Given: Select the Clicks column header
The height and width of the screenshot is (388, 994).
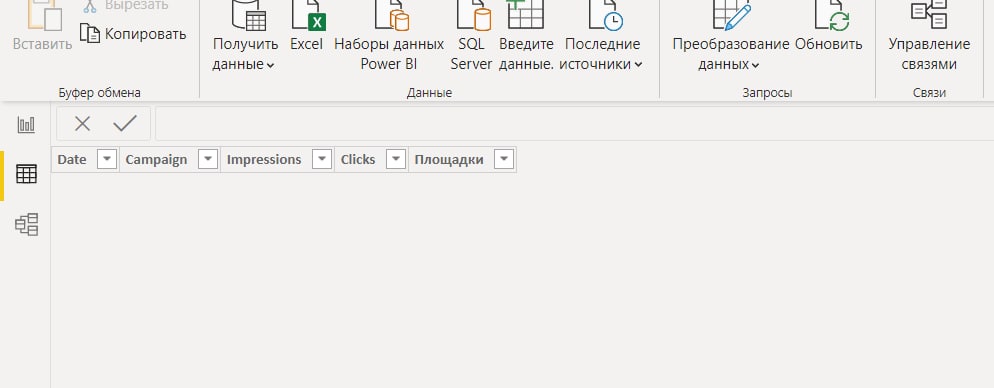Looking at the screenshot, I should (358, 160).
